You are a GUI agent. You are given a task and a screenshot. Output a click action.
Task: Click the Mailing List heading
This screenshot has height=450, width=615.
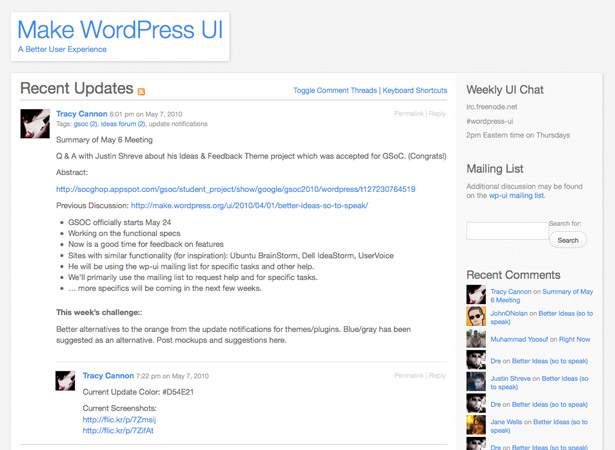point(495,169)
